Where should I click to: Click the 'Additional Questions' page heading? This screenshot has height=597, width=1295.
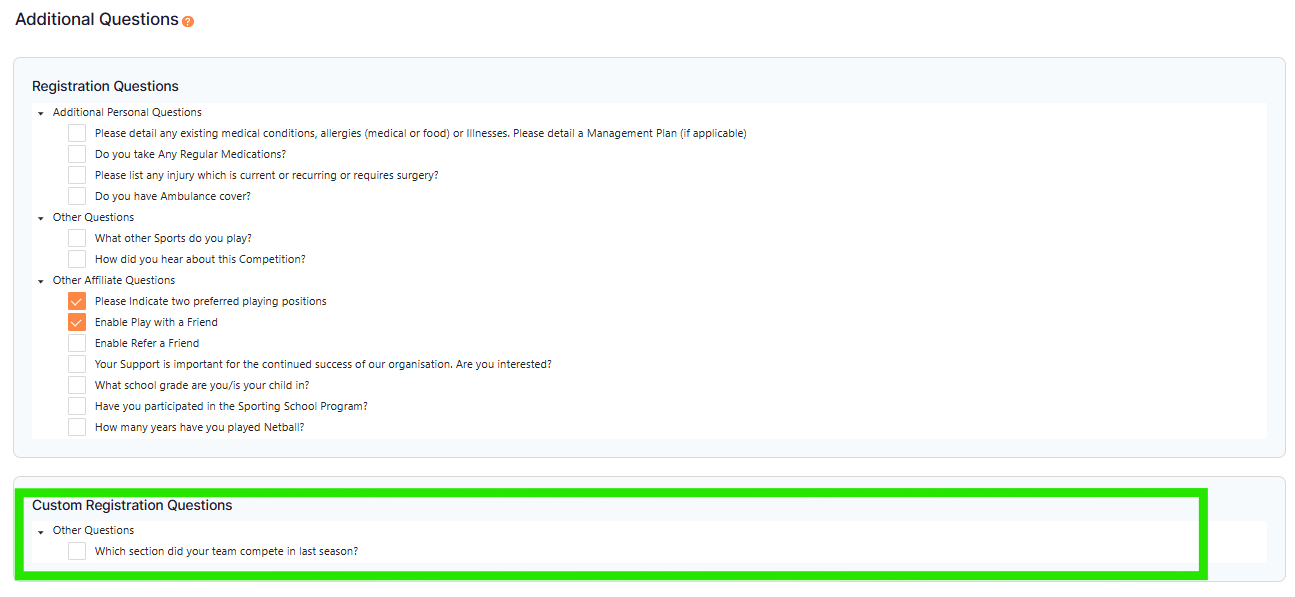[x=97, y=19]
